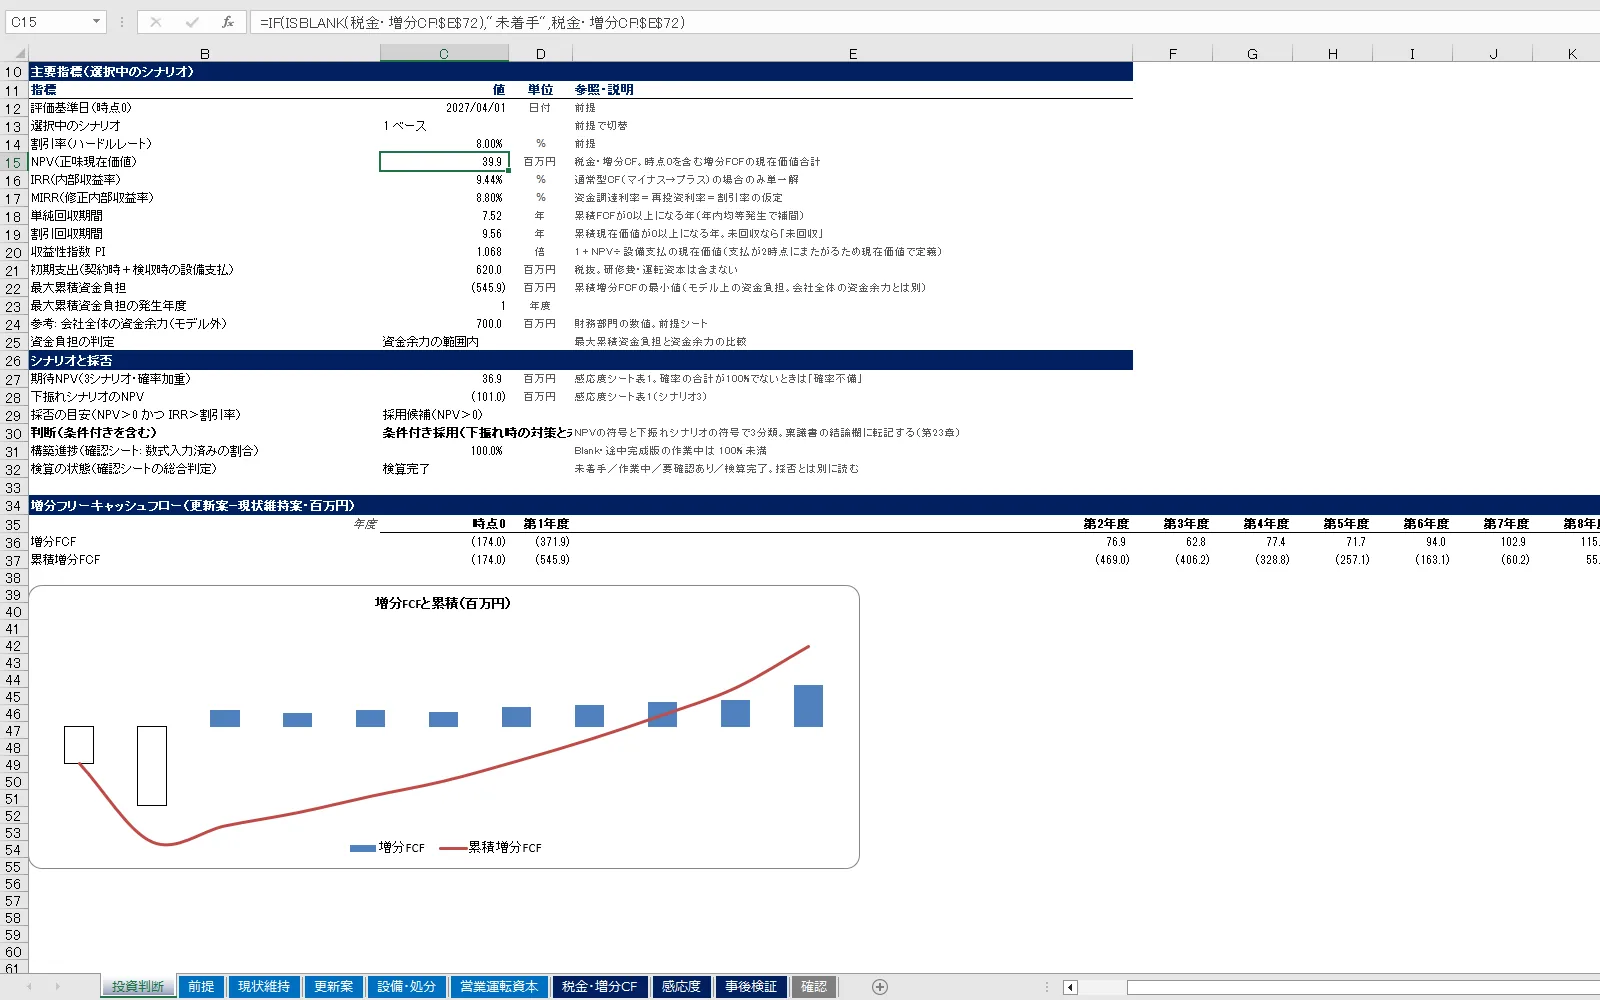Click the chart title 増分FCFと累積(百万円)

click(x=443, y=603)
